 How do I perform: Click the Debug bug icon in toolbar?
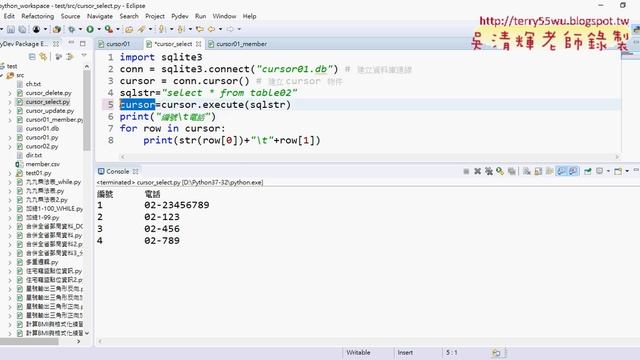pyautogui.click(x=72, y=29)
